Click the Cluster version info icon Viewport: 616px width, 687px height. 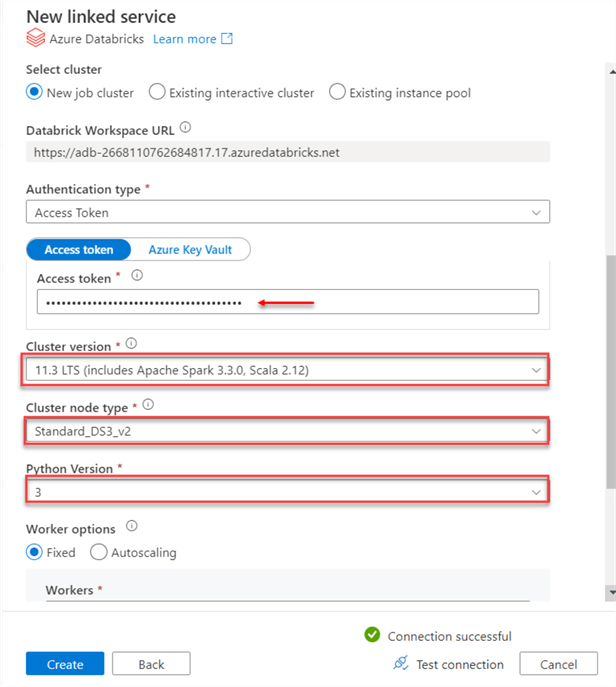[x=132, y=346]
